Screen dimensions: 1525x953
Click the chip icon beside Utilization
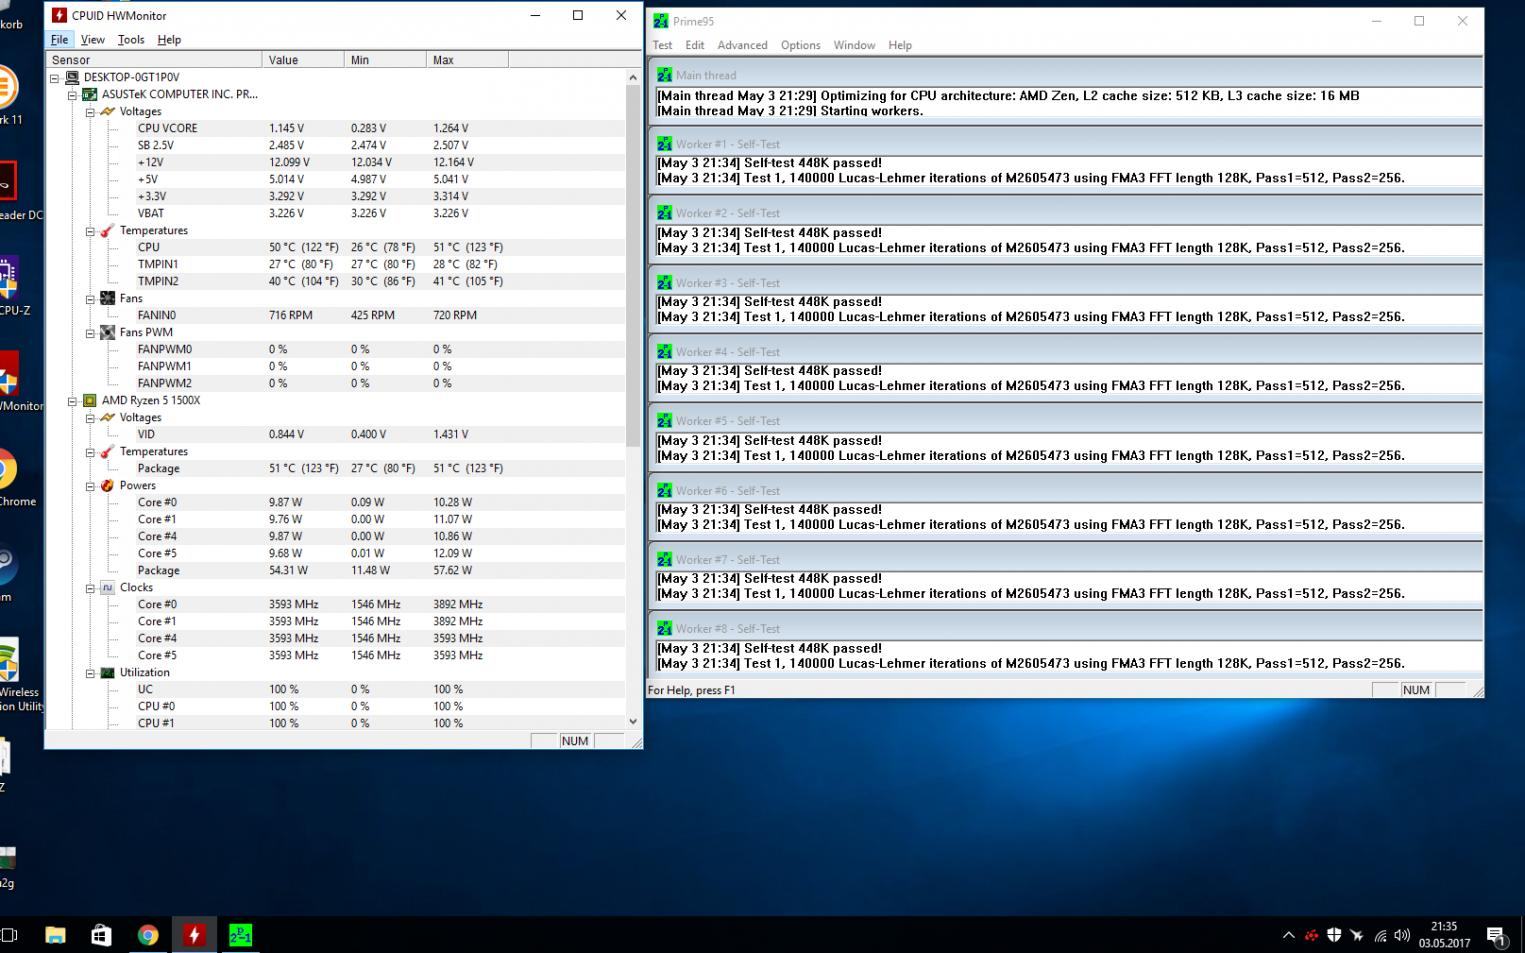[107, 672]
